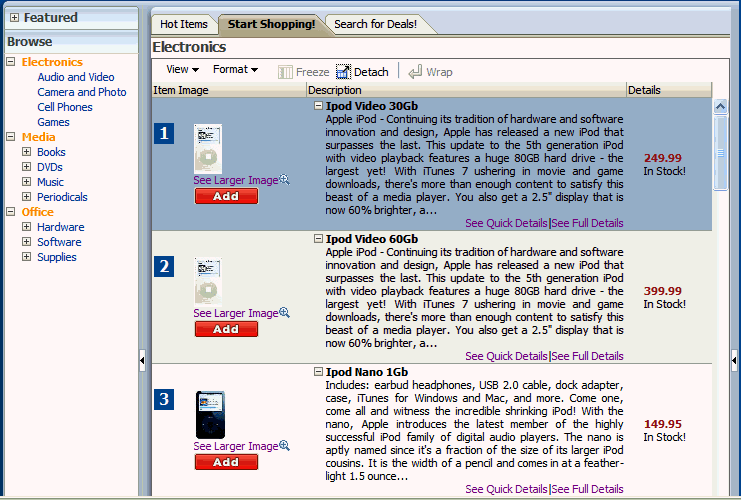Viewport: 741px width, 500px height.
Task: Browse Camera and Photo category
Action: (x=82, y=92)
